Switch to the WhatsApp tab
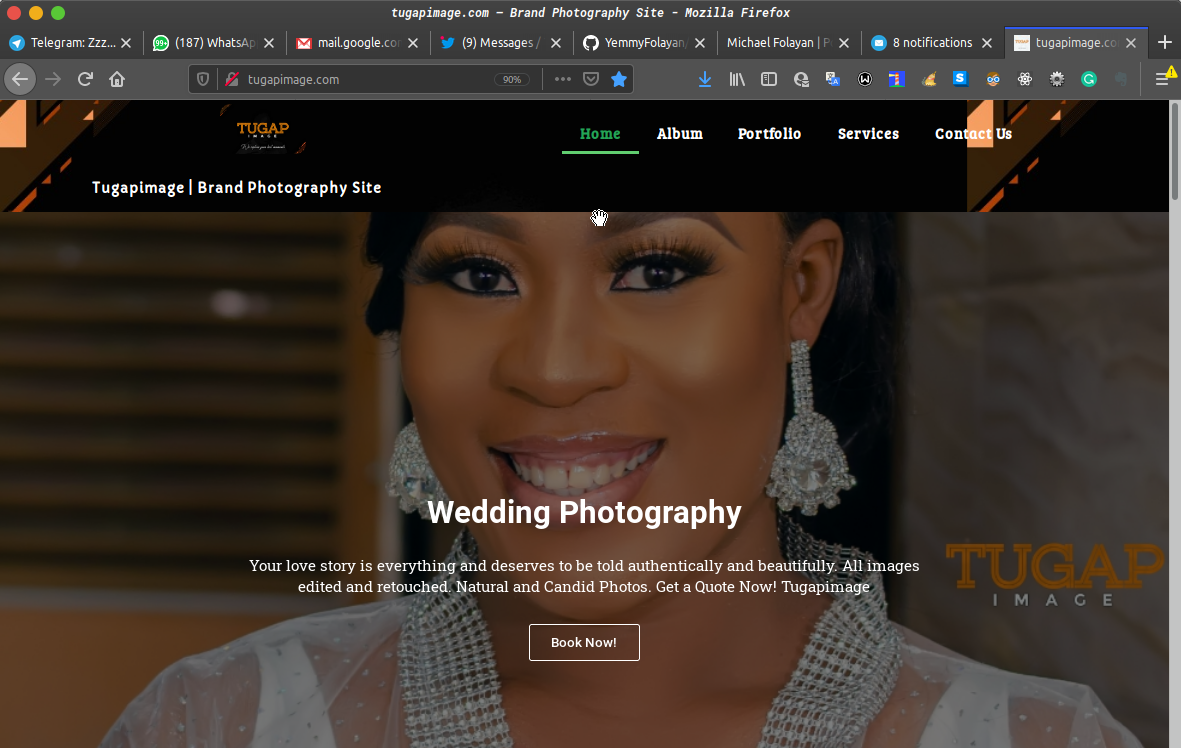Image resolution: width=1181 pixels, height=748 pixels. [206, 43]
